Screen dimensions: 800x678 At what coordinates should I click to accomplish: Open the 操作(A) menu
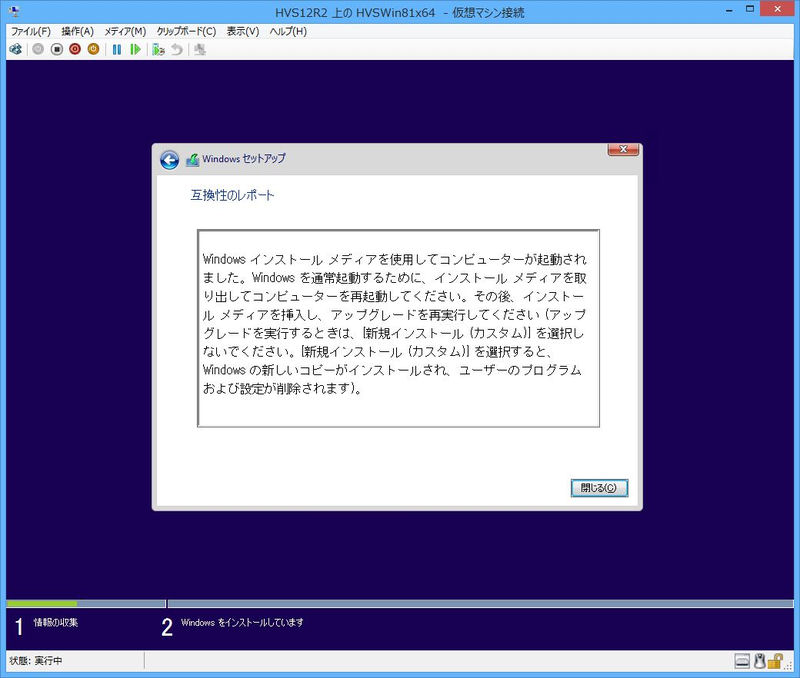[78, 31]
